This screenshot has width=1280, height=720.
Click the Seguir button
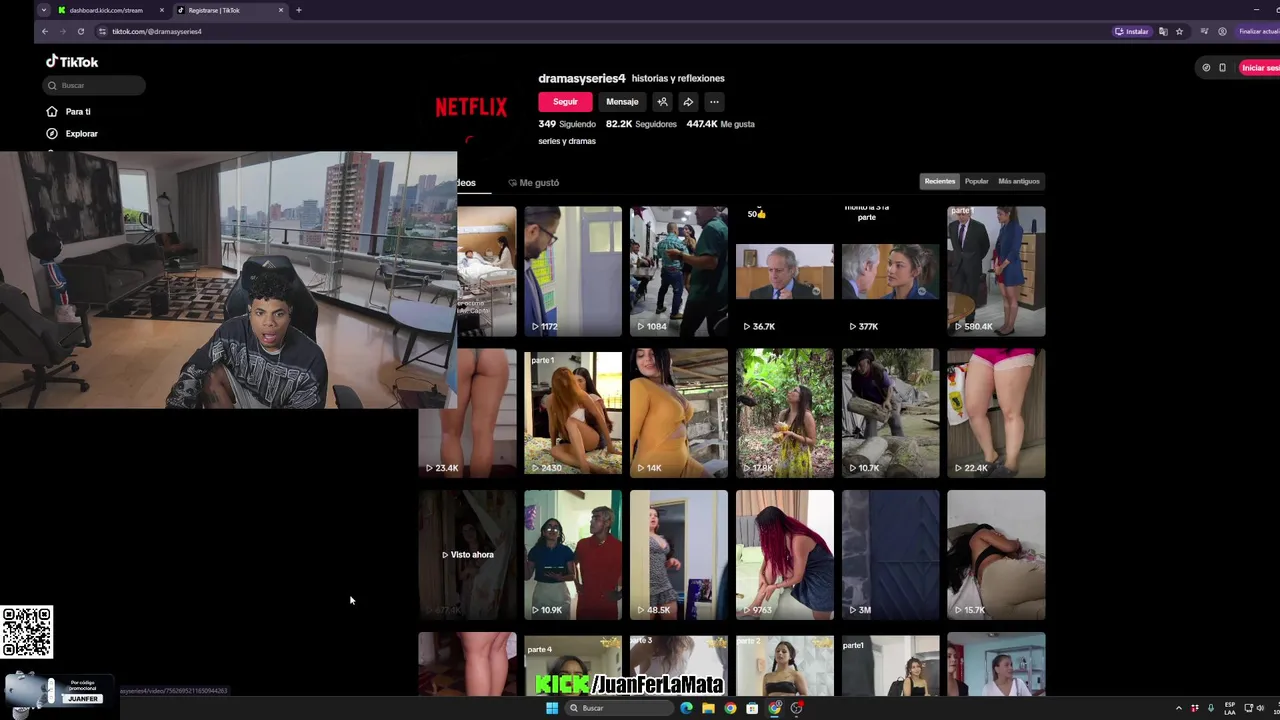coord(565,102)
